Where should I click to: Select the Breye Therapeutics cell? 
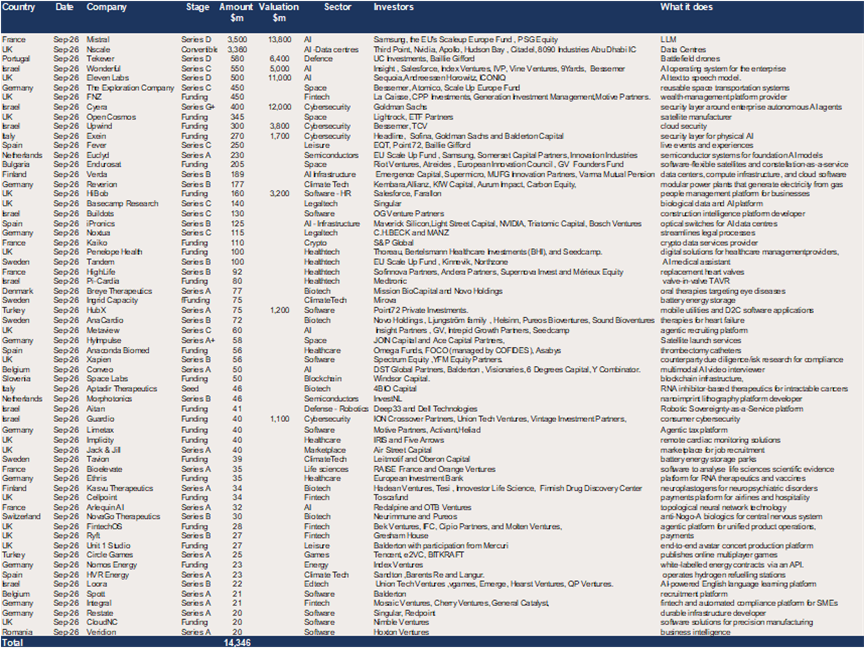tap(119, 291)
